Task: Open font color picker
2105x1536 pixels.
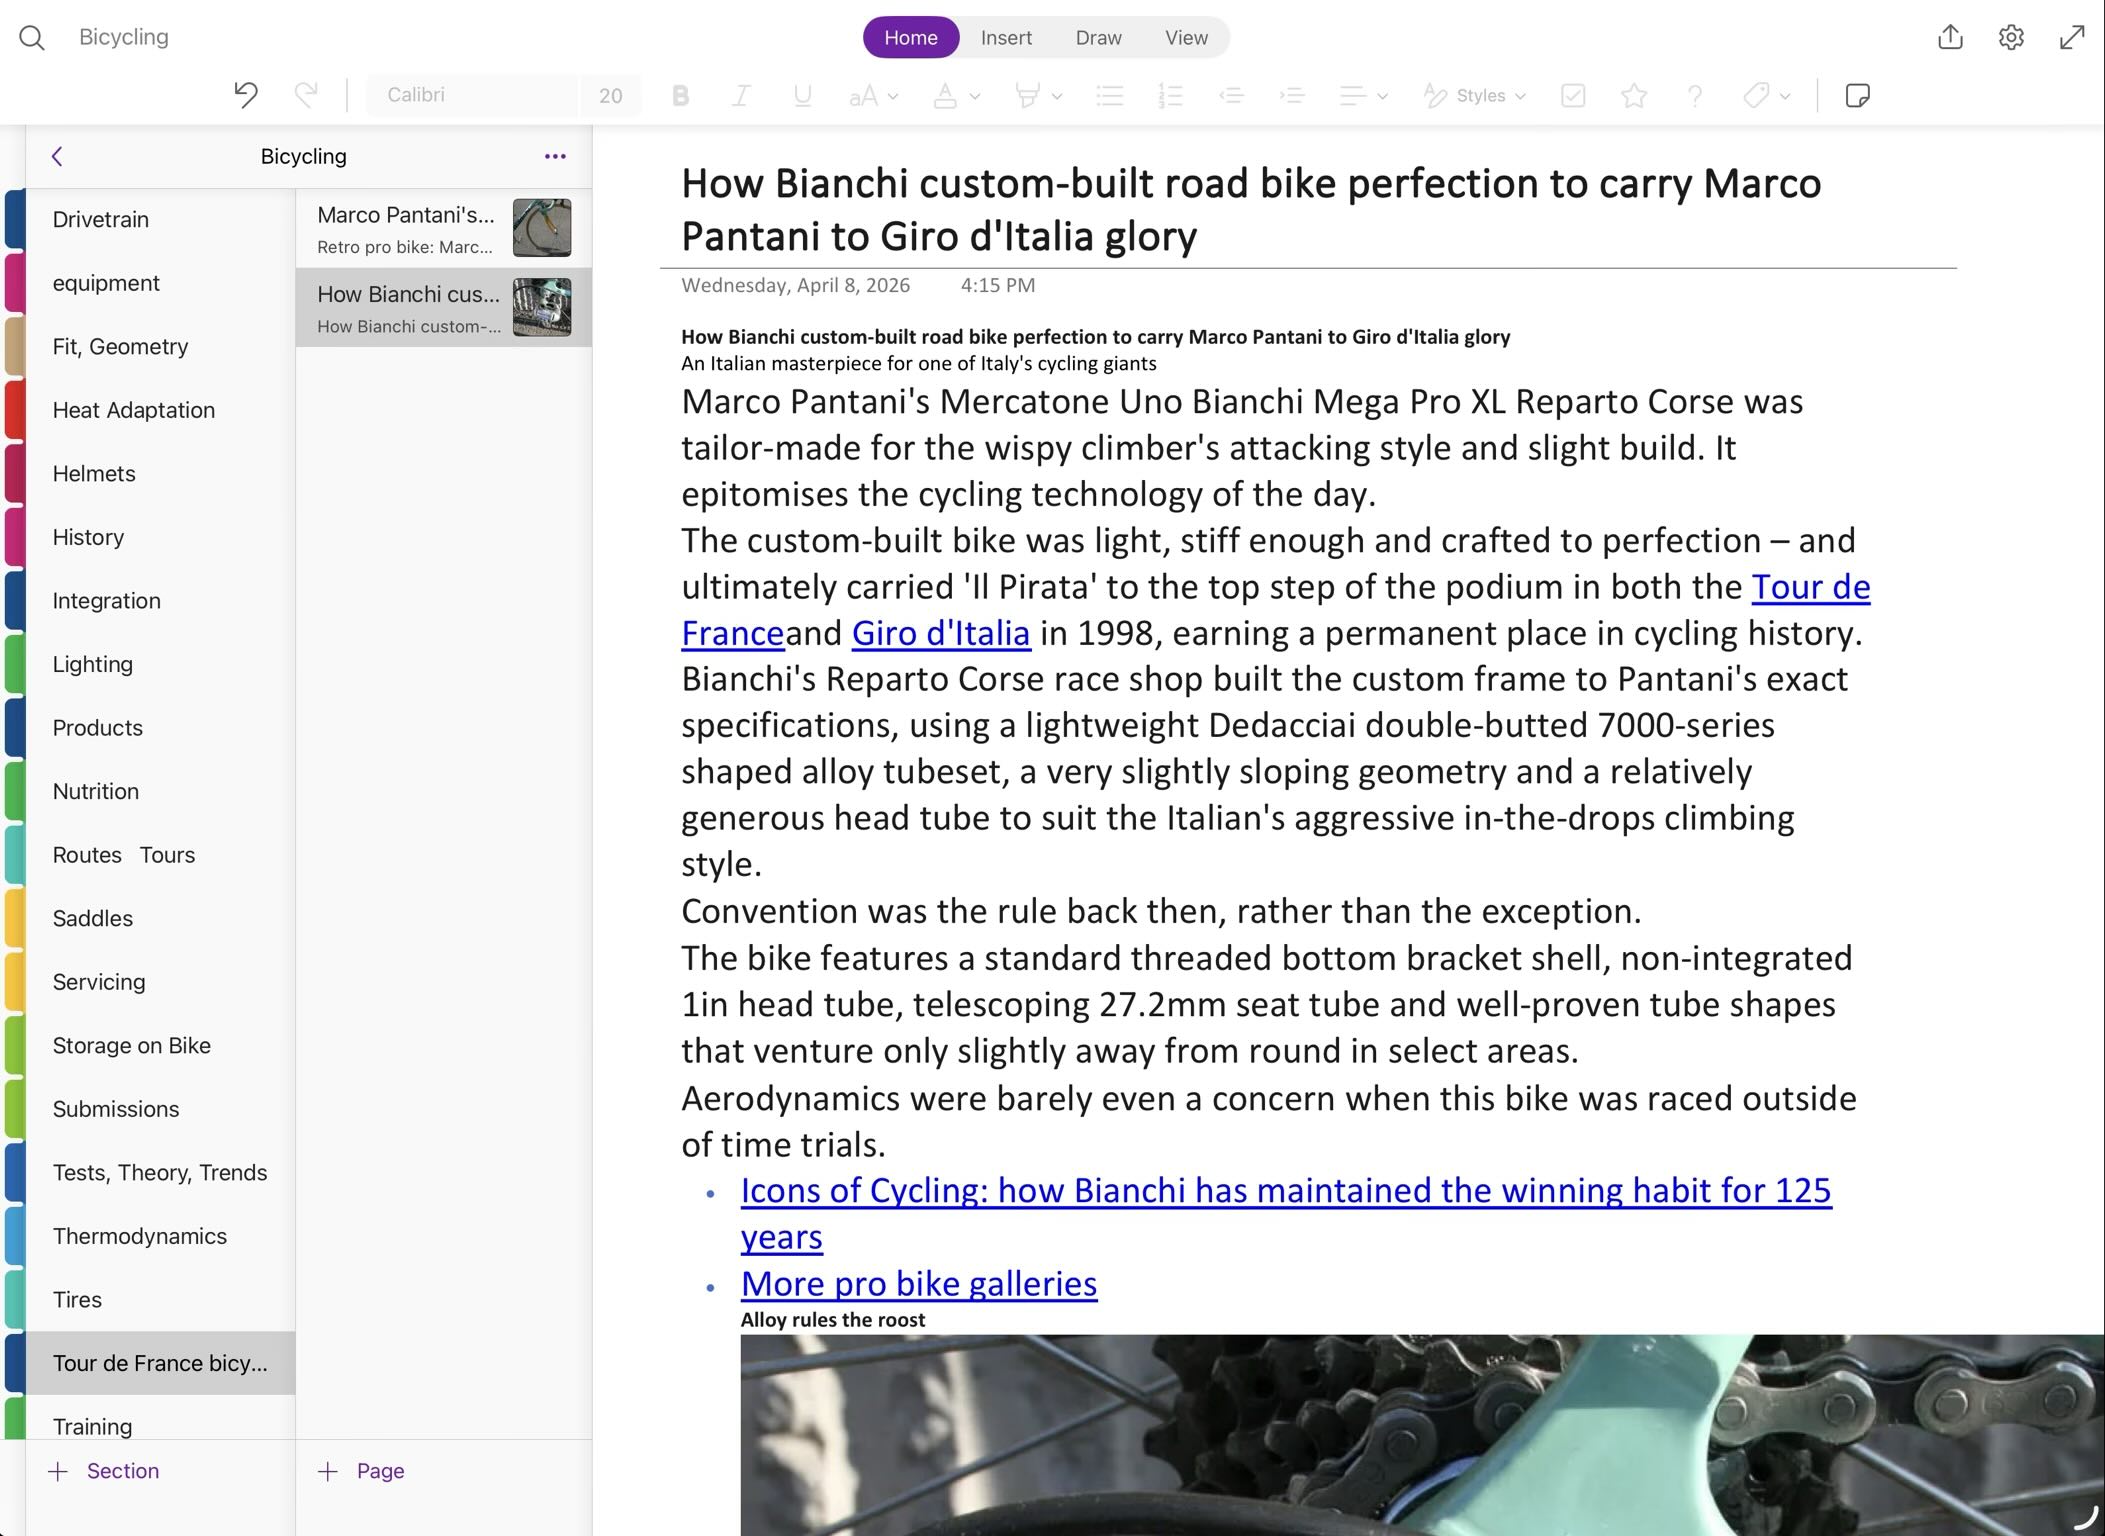Action: tap(955, 95)
